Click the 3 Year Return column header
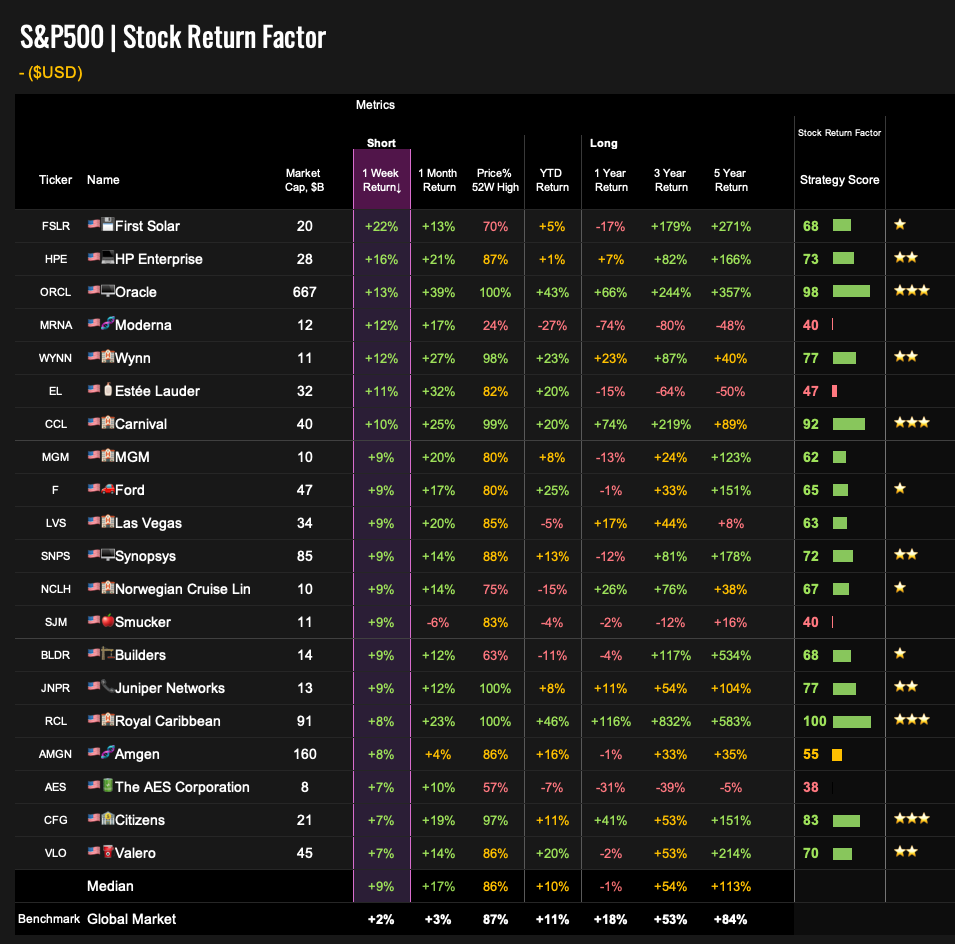 click(x=671, y=180)
